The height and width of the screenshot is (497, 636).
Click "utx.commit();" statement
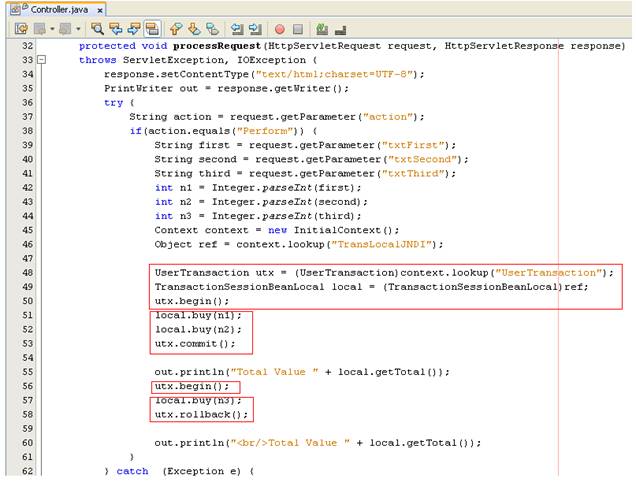pos(195,344)
